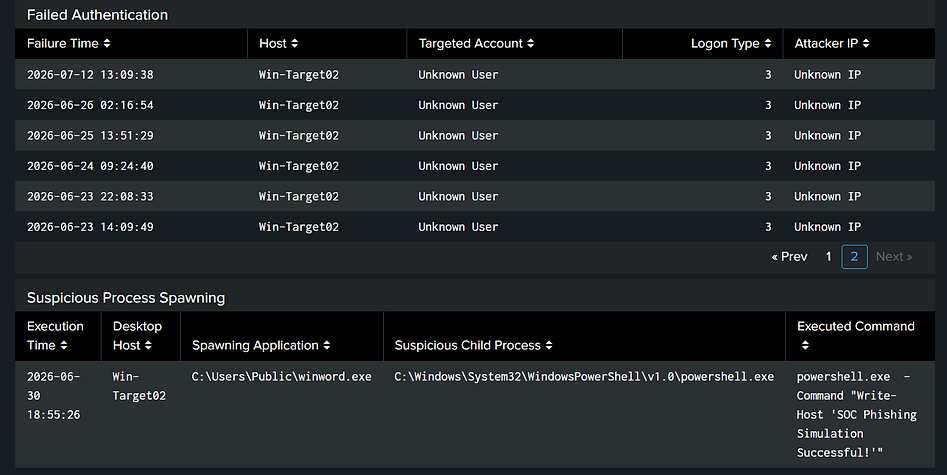The image size is (947, 475).
Task: Sort by Executed Command column
Action: [x=804, y=345]
